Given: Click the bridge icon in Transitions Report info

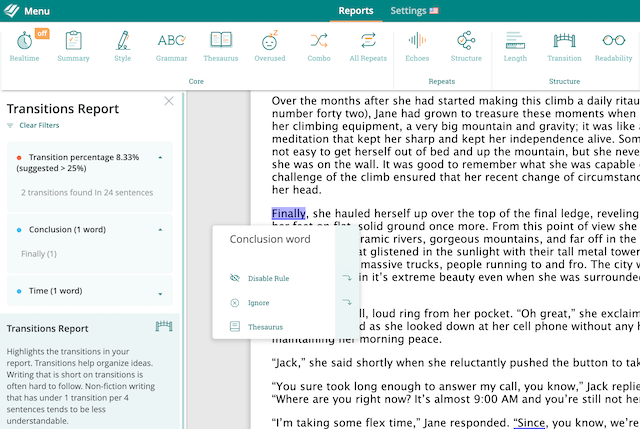Looking at the screenshot, I should click(x=164, y=326).
